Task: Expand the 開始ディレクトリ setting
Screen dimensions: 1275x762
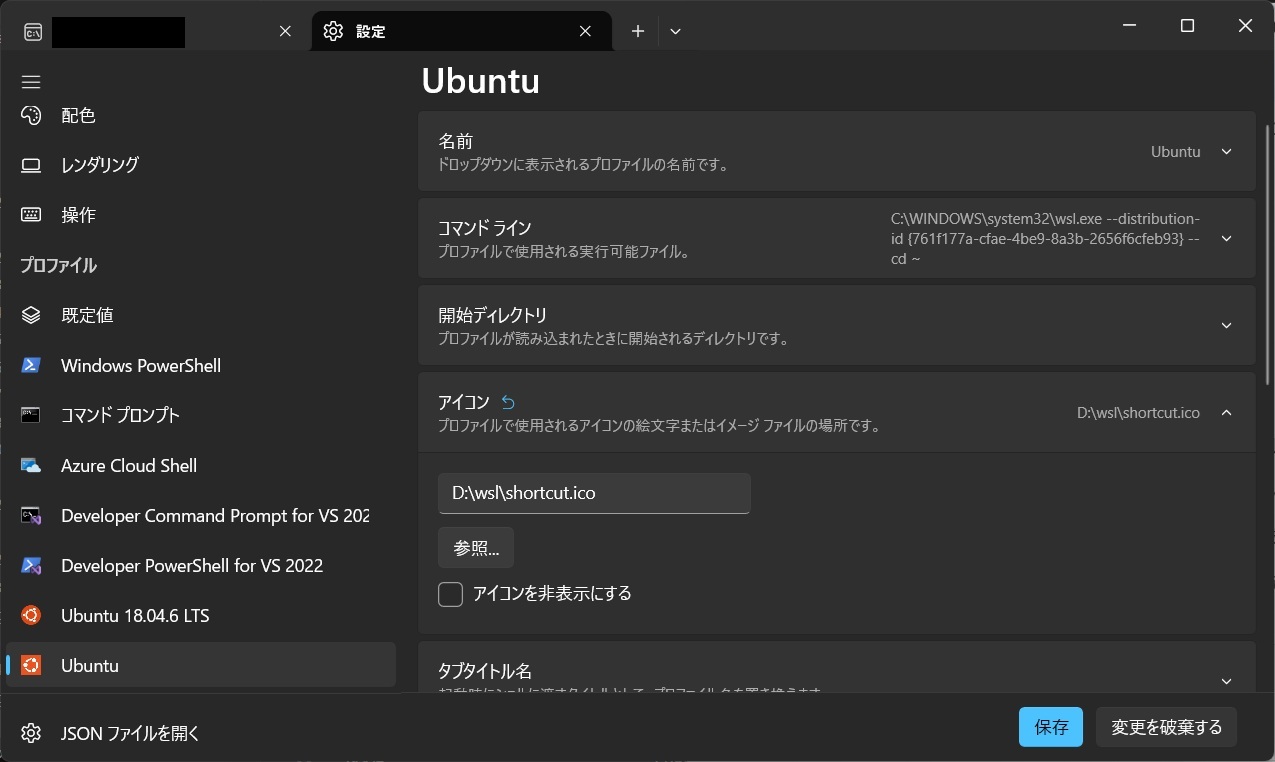Action: click(1227, 326)
